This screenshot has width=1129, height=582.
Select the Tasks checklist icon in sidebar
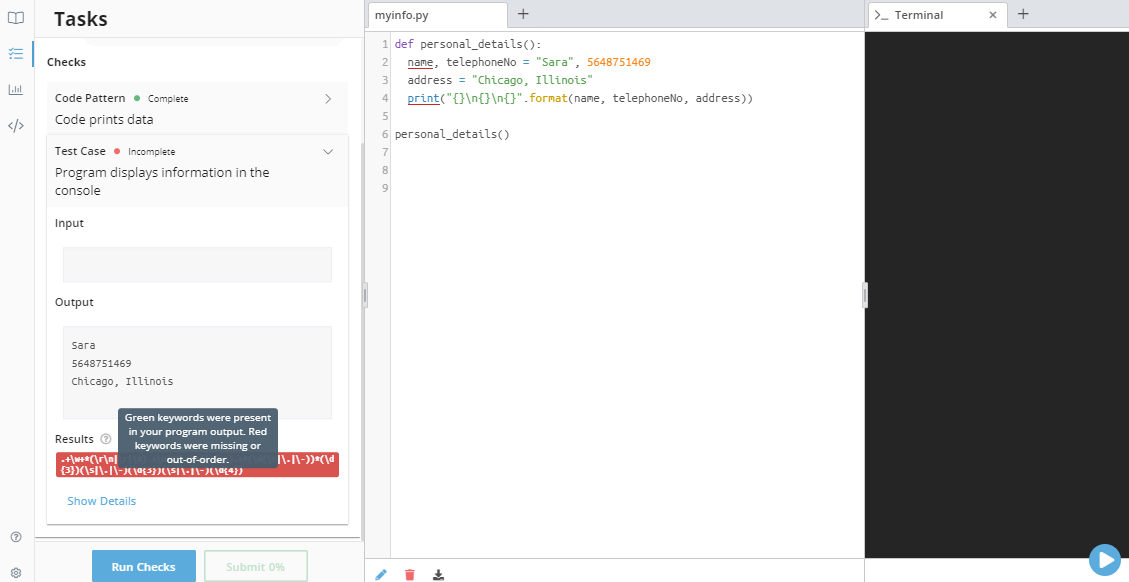pyautogui.click(x=15, y=53)
